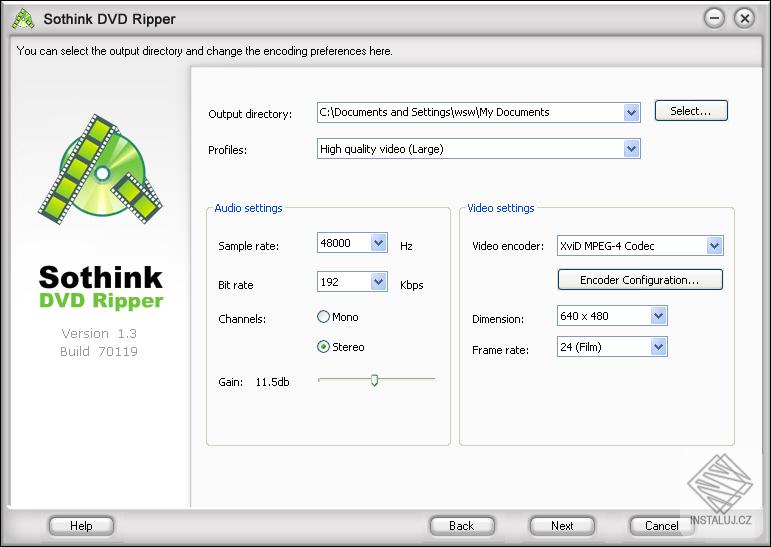Open the Dimension dropdown

[x=658, y=316]
